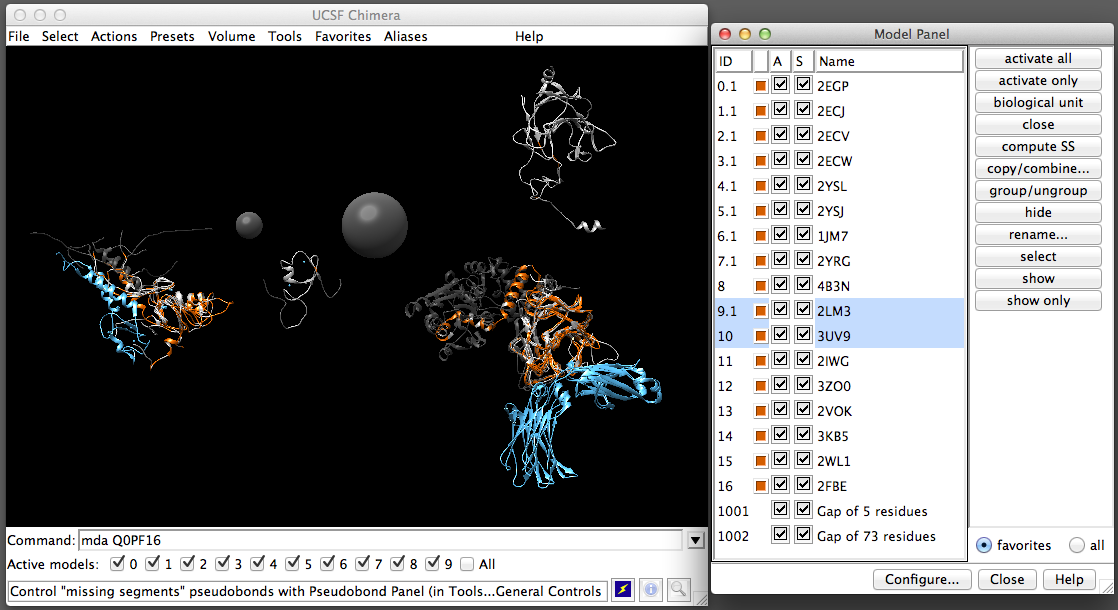
Task: Enable the All active models checkbox
Action: tap(467, 564)
